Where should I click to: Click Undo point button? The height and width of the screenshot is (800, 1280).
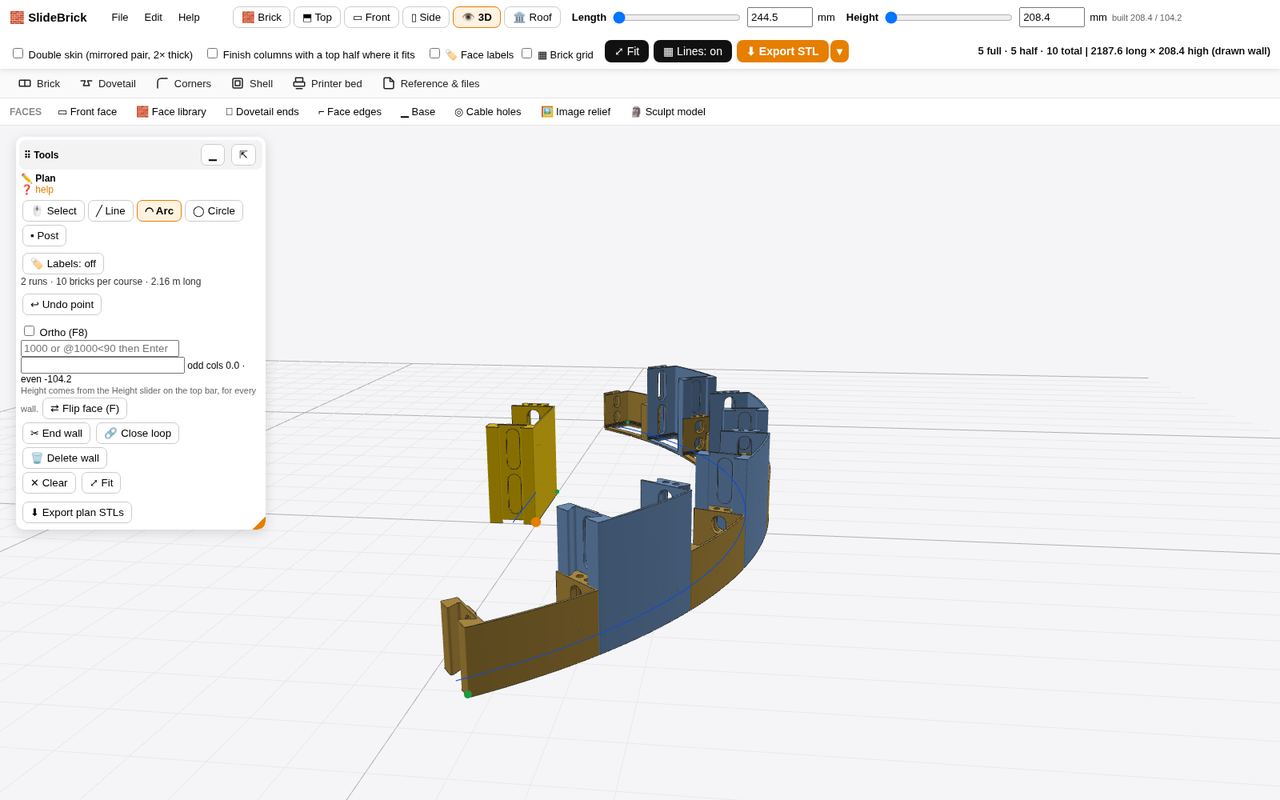[x=62, y=305]
